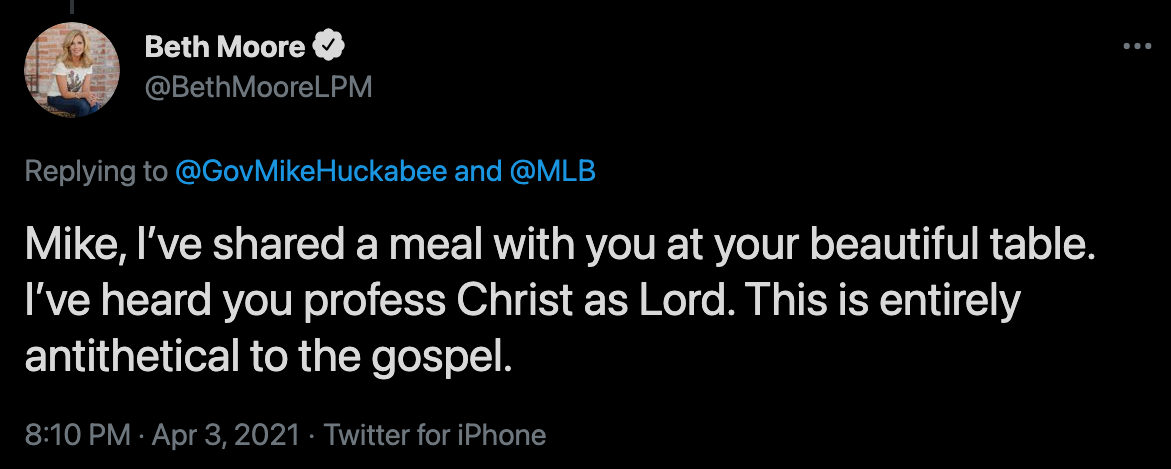The image size is (1171, 469).
Task: Open the @MLB mention link
Action: pos(553,172)
